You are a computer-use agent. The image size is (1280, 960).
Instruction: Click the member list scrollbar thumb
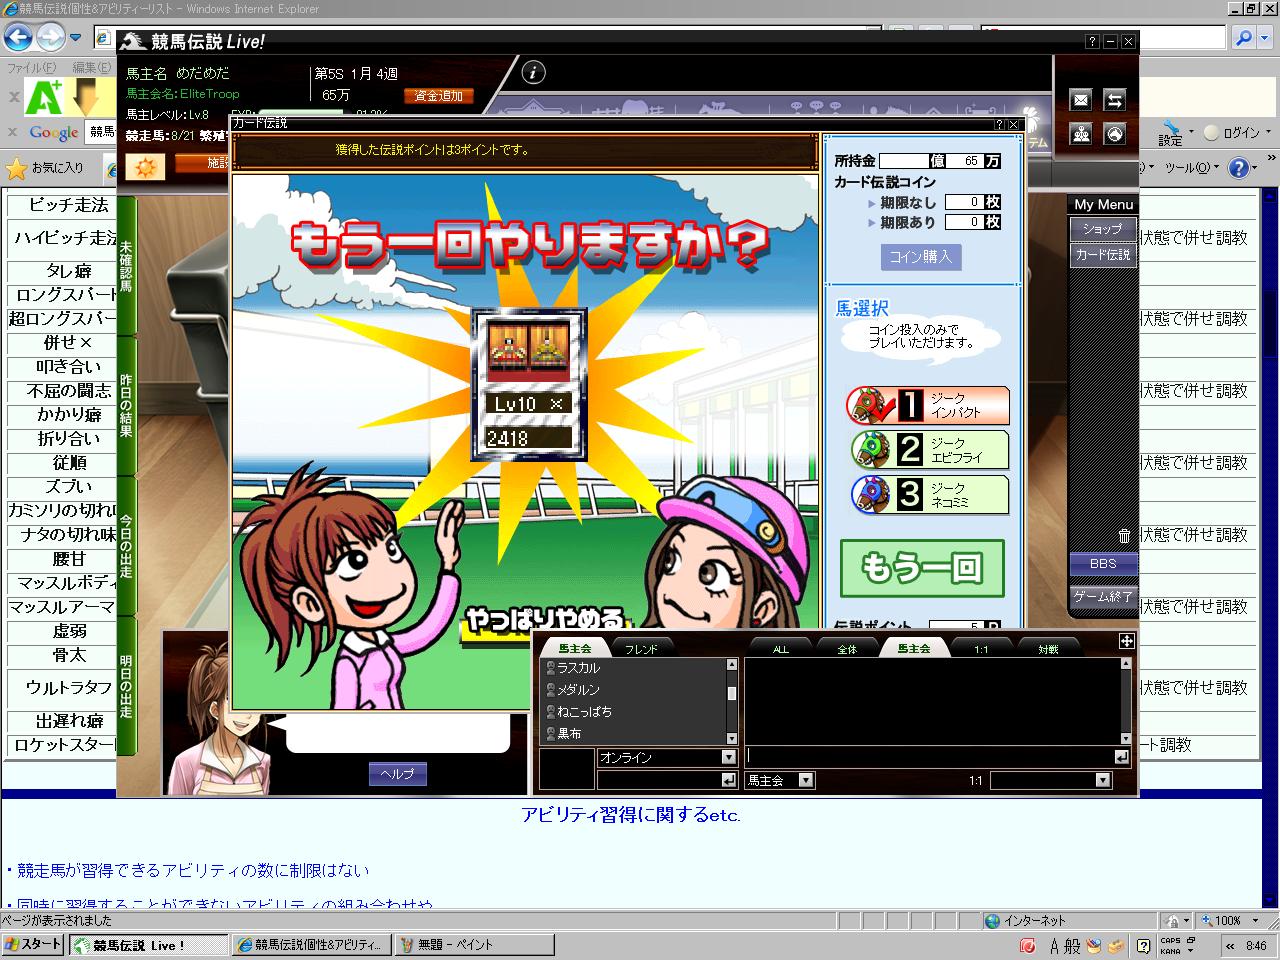point(732,693)
